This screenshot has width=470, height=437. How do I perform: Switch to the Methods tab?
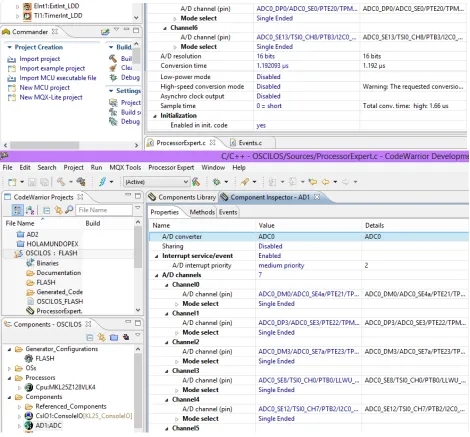[202, 212]
